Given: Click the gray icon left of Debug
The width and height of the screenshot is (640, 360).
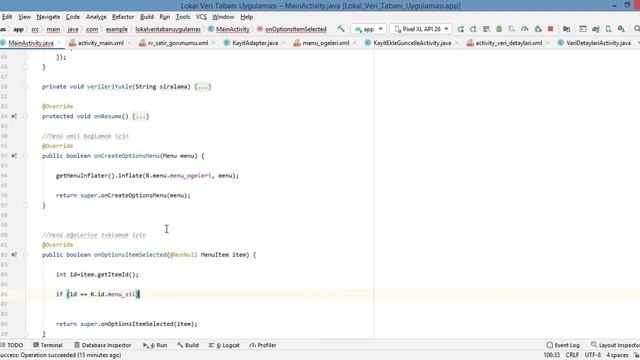Looking at the screenshot, I should tap(486, 29).
